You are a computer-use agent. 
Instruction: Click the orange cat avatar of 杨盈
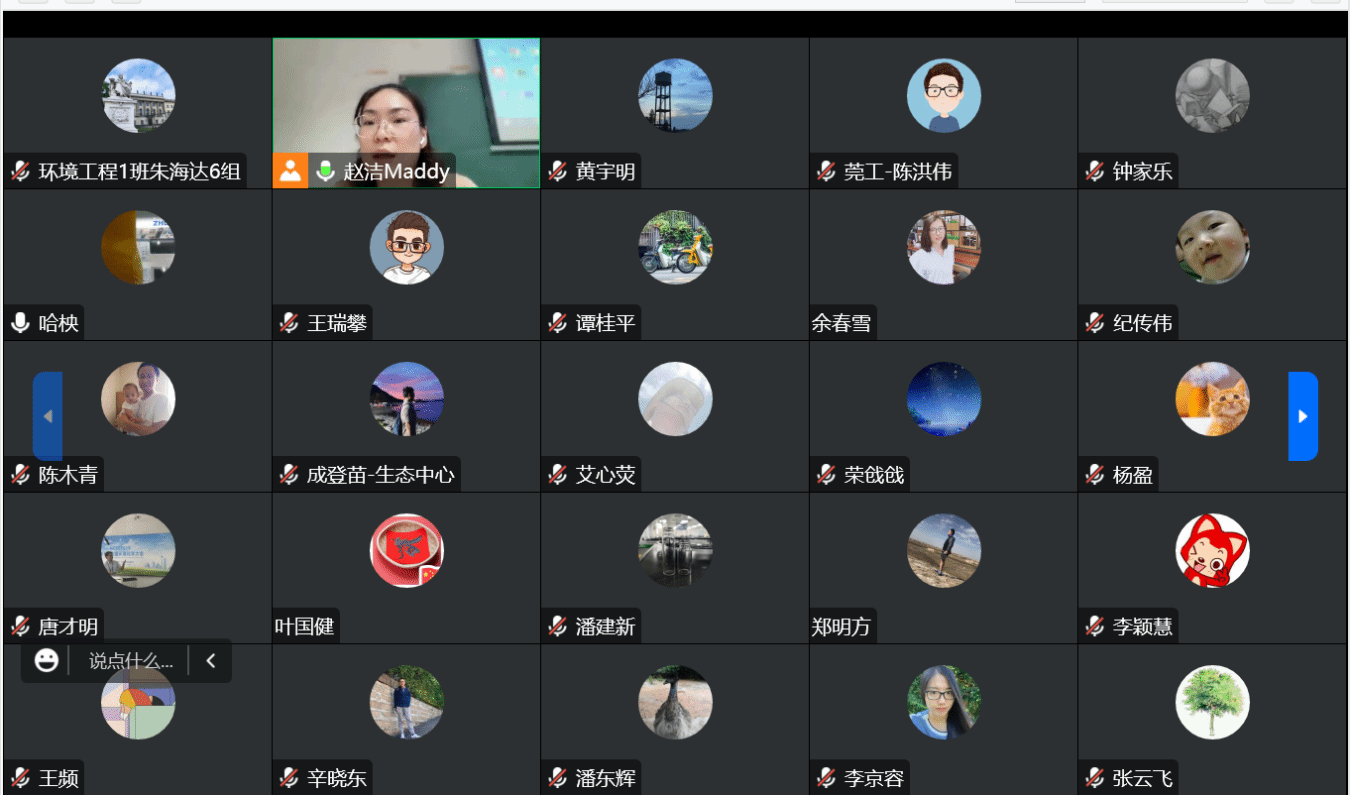tap(1212, 399)
